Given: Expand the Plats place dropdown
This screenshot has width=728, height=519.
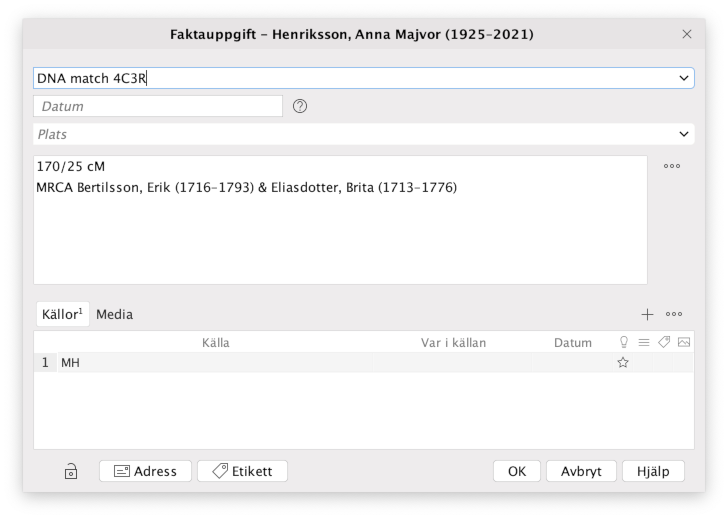Looking at the screenshot, I should click(x=684, y=134).
